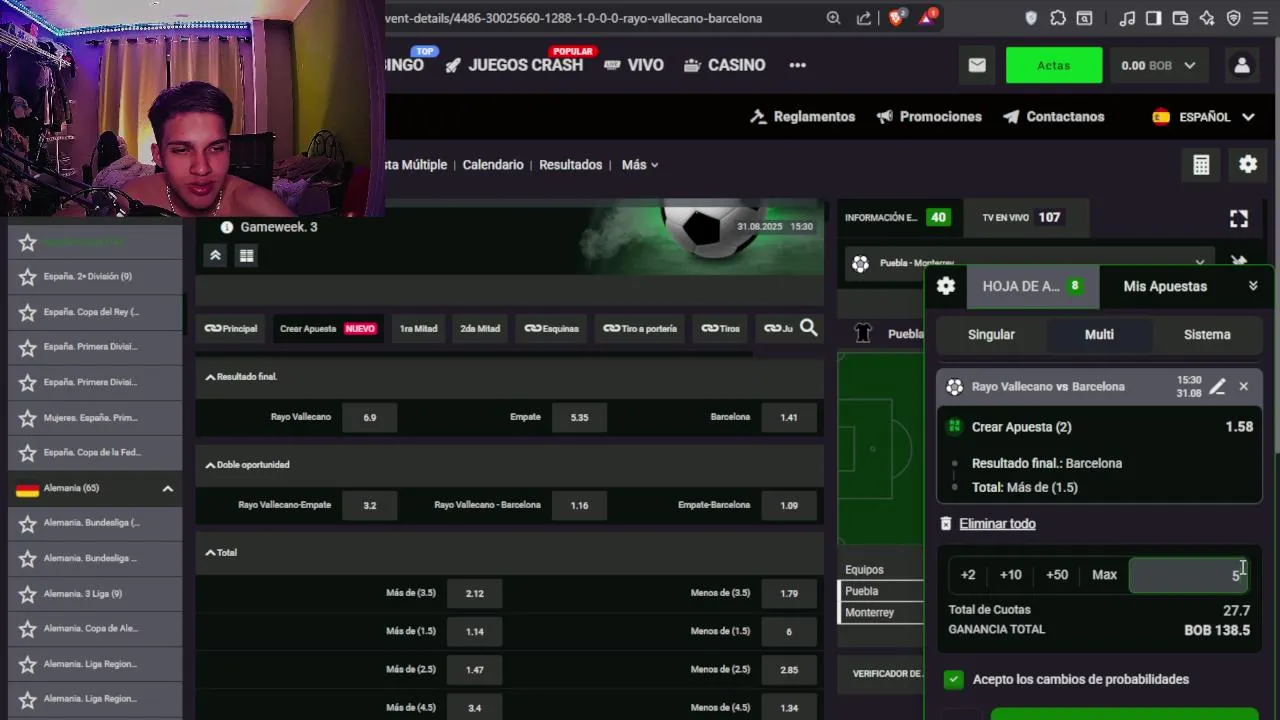This screenshot has width=1280, height=720.
Task: Click the trash icon next to Eliminar todo
Action: tap(946, 524)
